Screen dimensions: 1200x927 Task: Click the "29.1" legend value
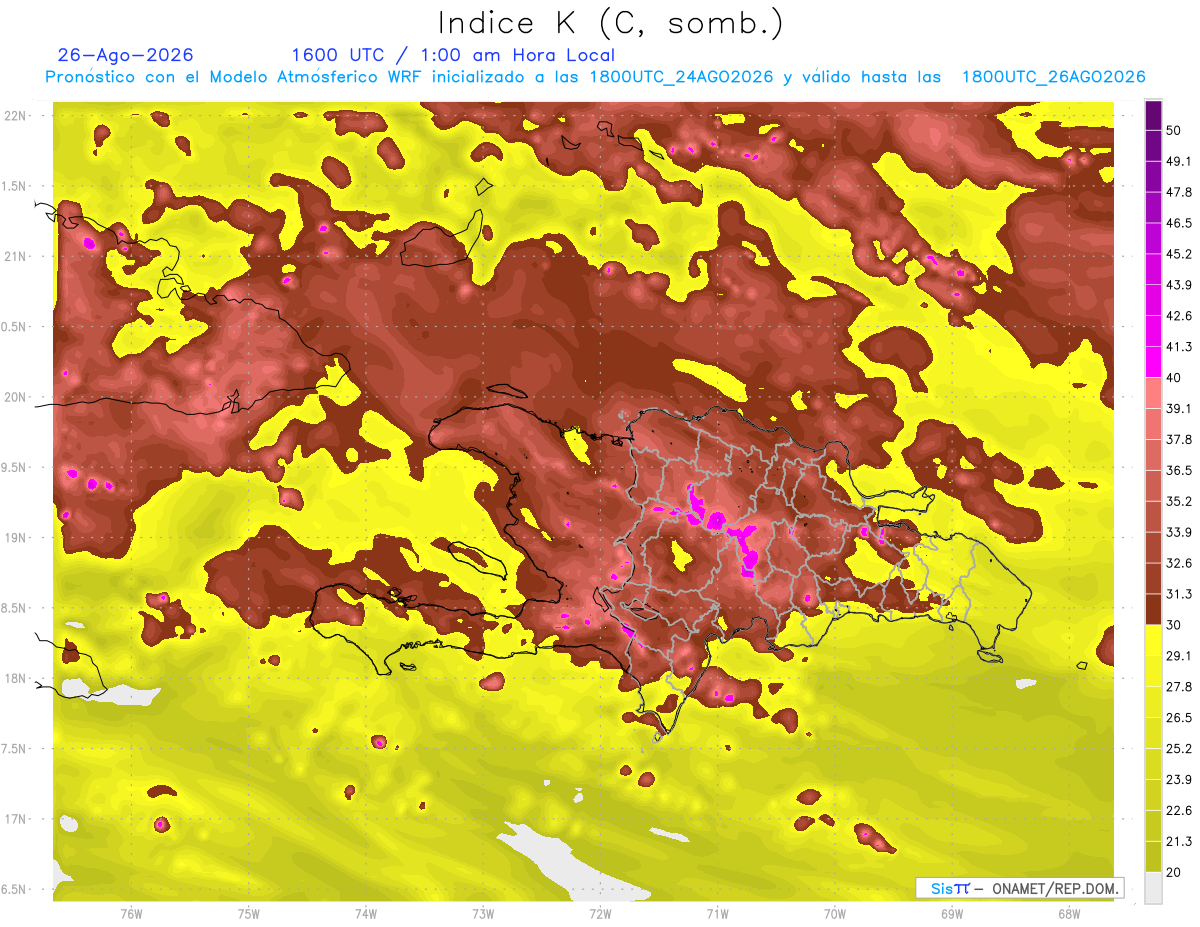click(1178, 655)
